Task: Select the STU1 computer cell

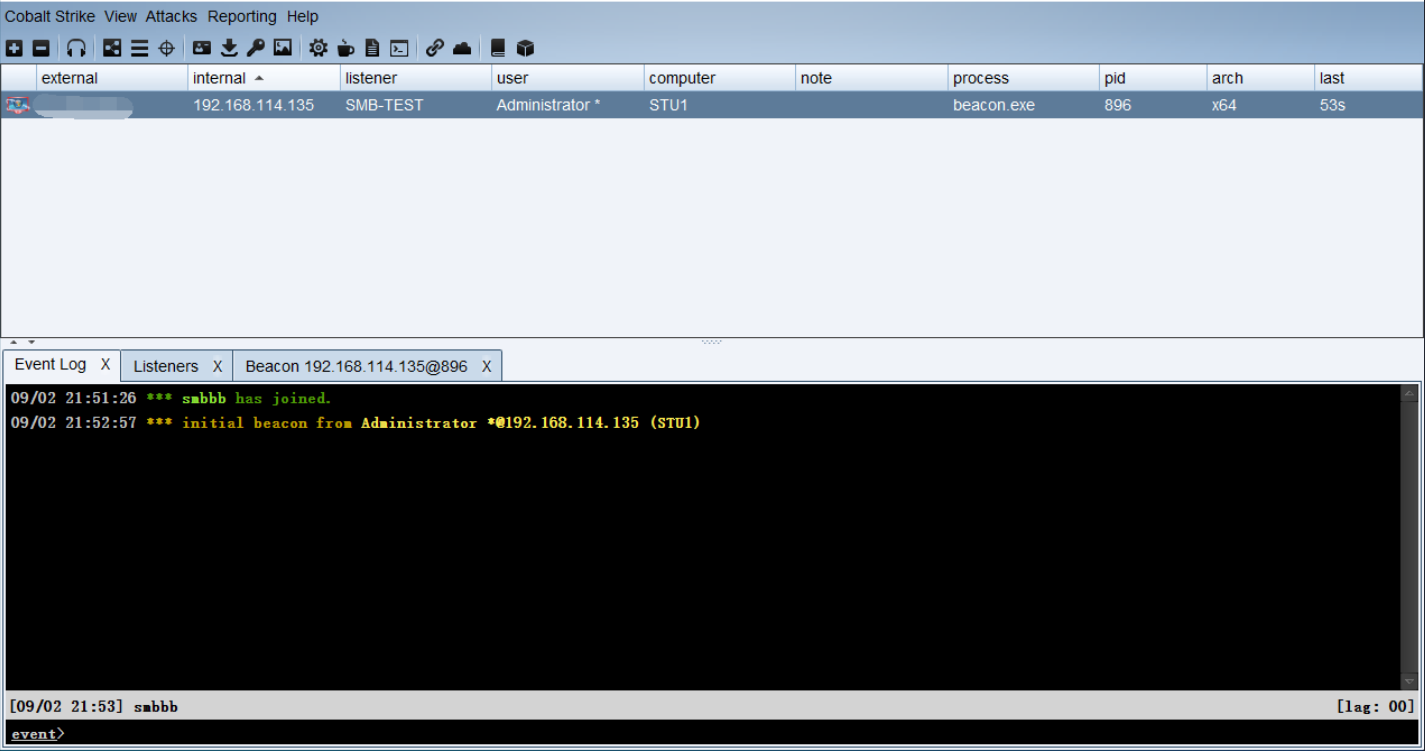Action: (720, 105)
